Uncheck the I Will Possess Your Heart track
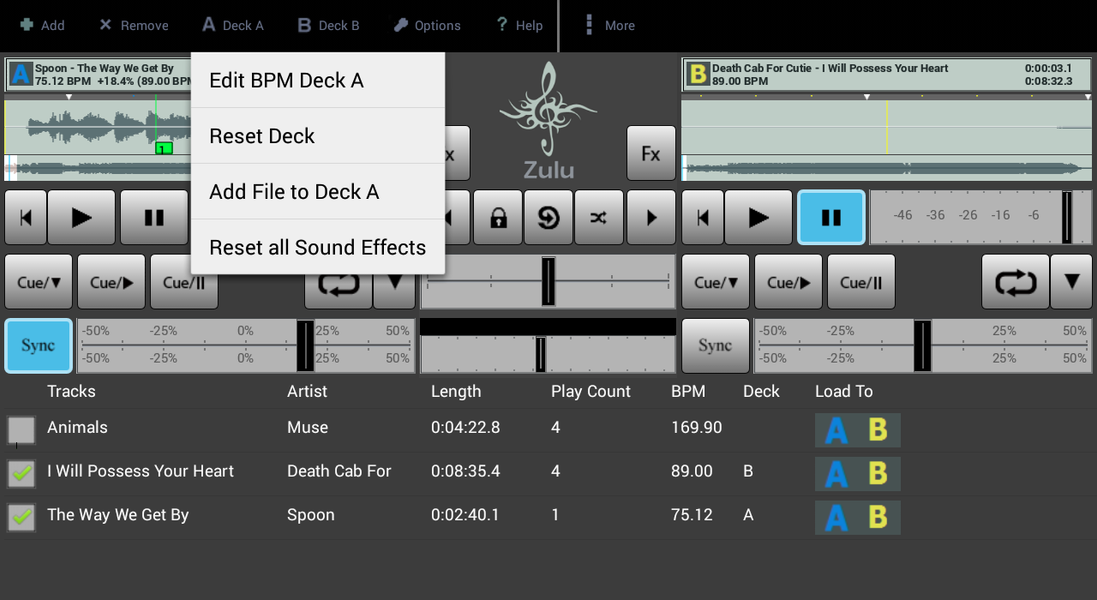Viewport: 1097px width, 600px height. tap(21, 473)
